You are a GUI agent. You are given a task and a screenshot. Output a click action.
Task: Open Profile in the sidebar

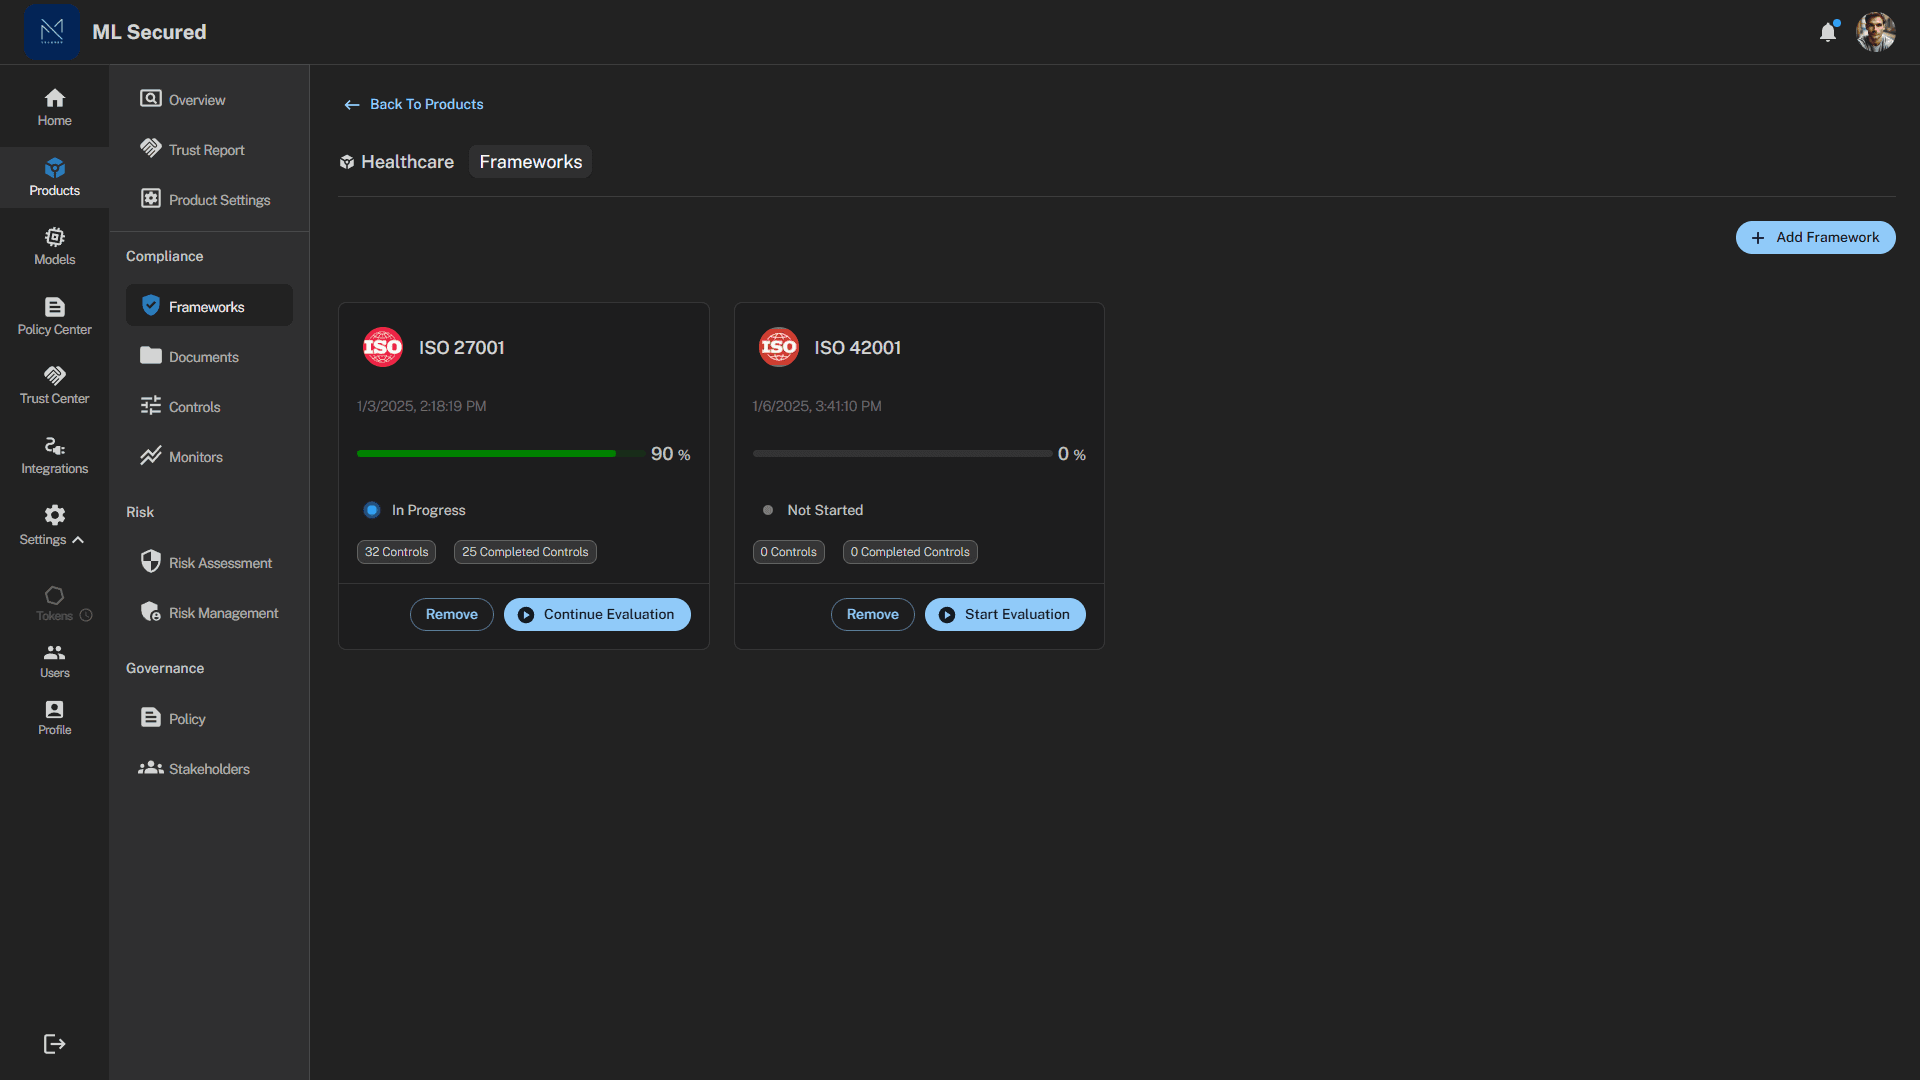point(54,717)
